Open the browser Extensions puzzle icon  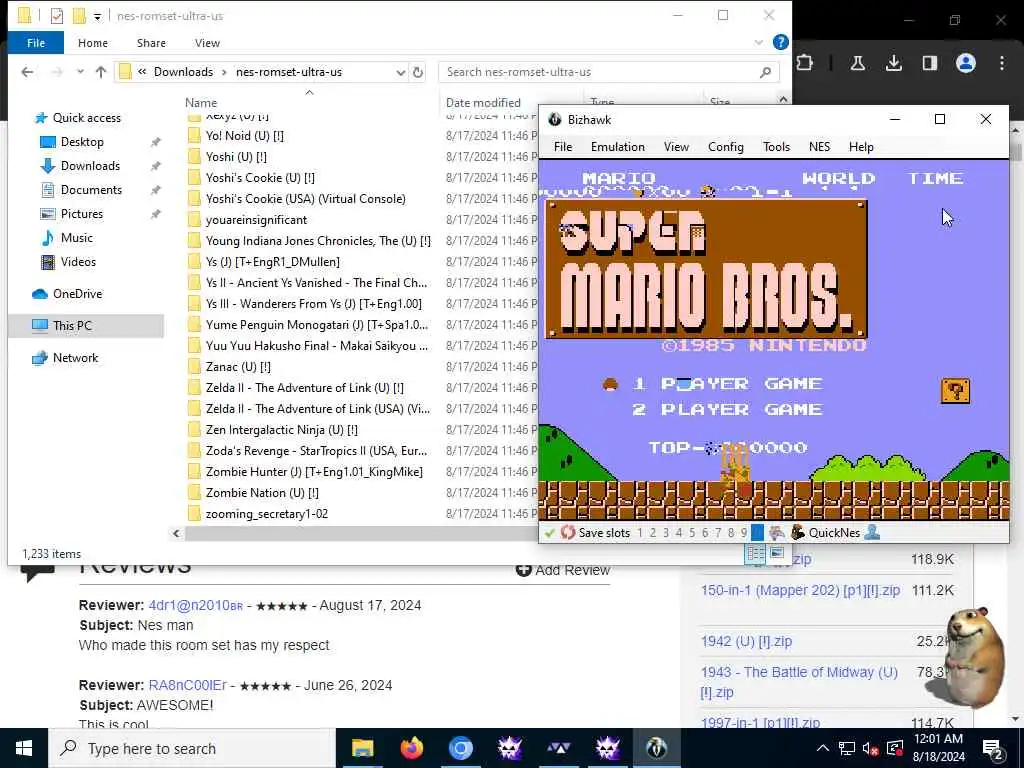pyautogui.click(x=805, y=63)
